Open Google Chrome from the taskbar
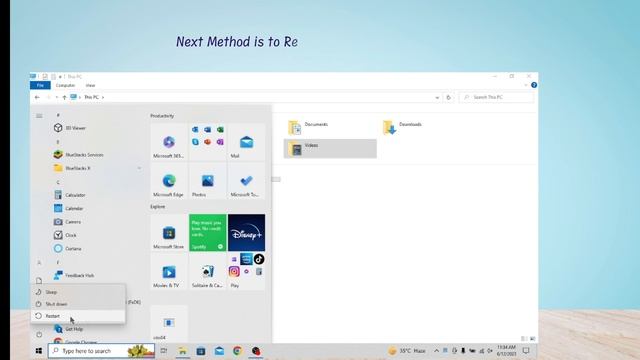Image resolution: width=640 pixels, height=360 pixels. click(238, 351)
